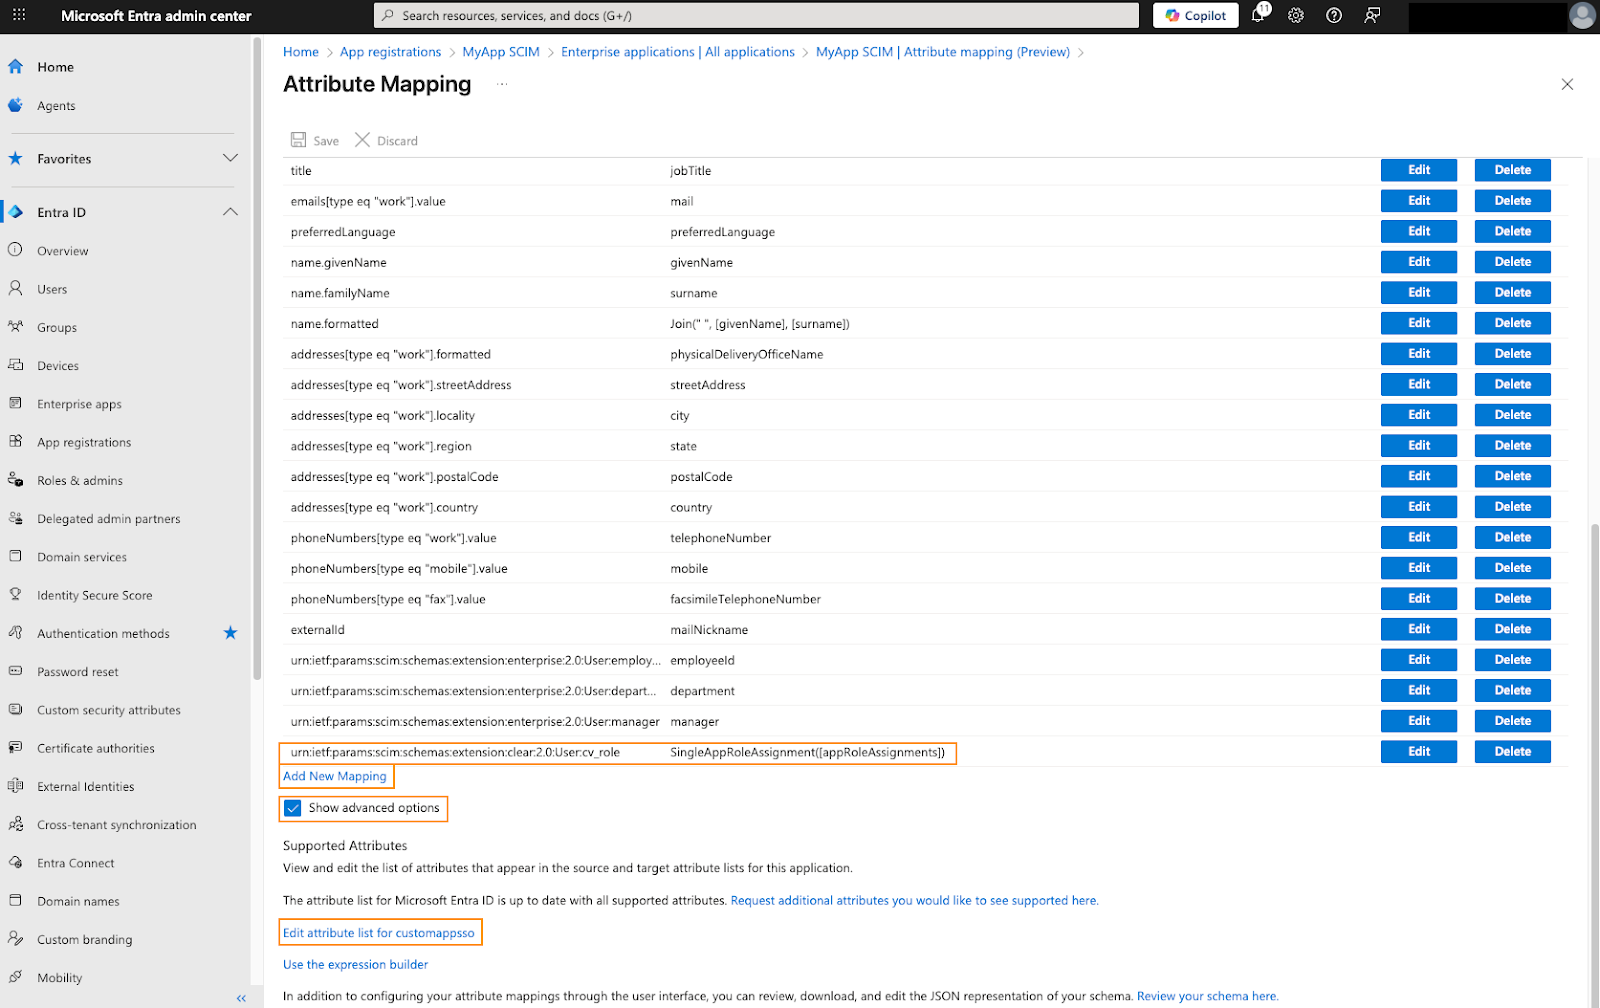Screen dimensions: 1600x1008
Task: Open Mobility in sidebar
Action: coord(60,978)
